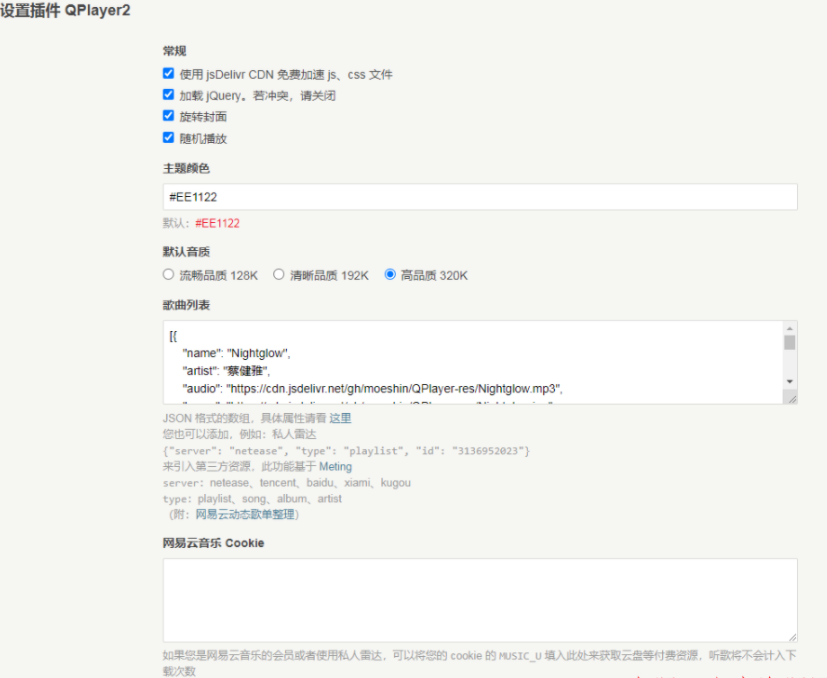Disable the 加载 jQuery checkbox

click(168, 95)
